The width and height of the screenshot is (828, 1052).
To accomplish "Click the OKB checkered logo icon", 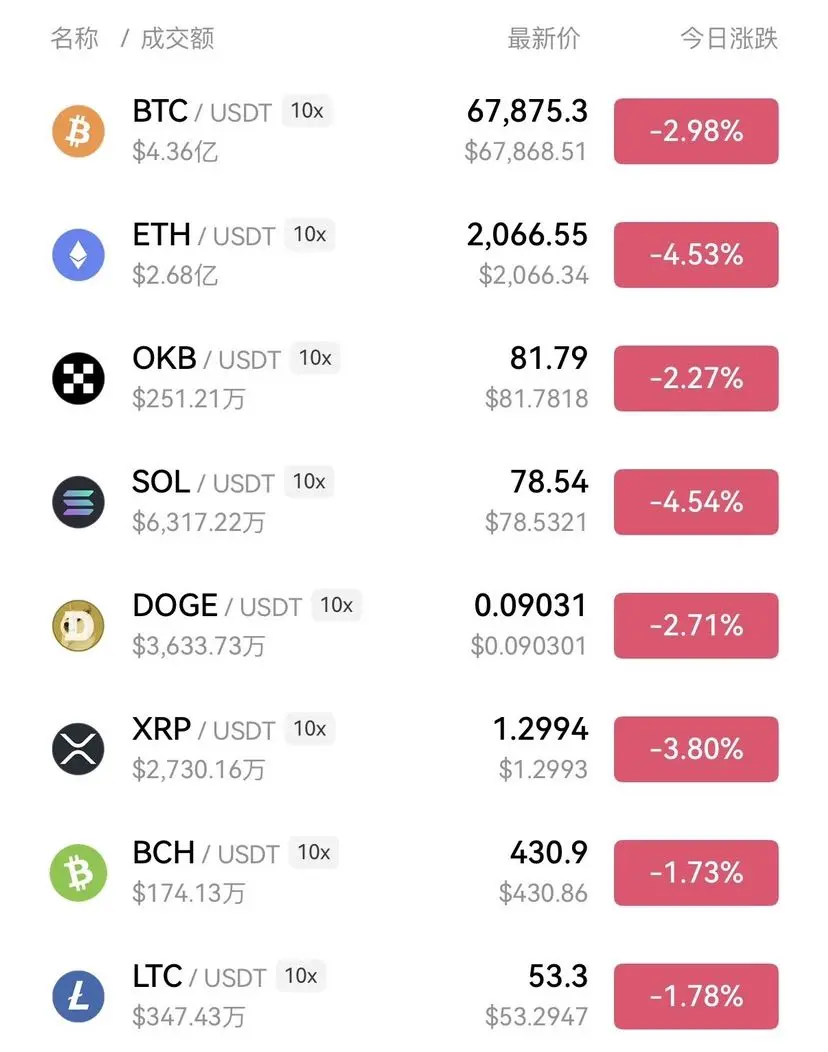I will point(79,378).
